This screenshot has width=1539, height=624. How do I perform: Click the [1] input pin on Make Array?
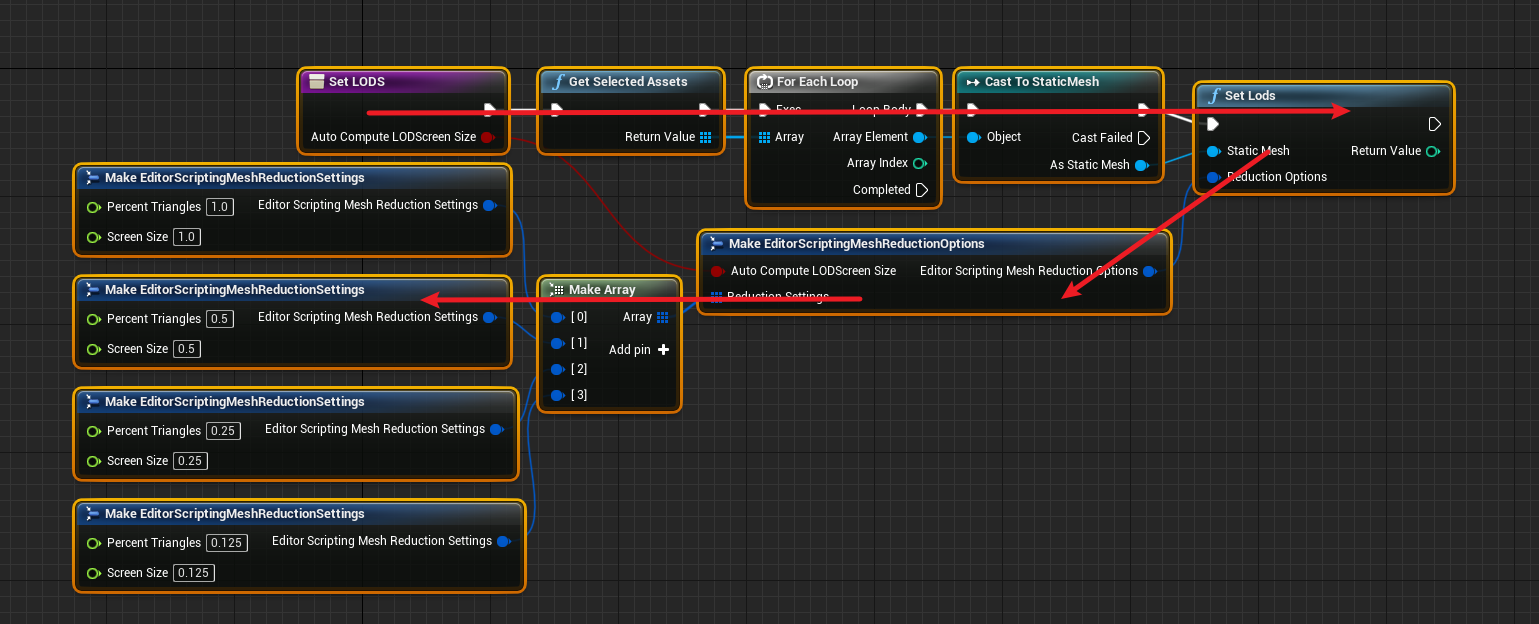558,343
